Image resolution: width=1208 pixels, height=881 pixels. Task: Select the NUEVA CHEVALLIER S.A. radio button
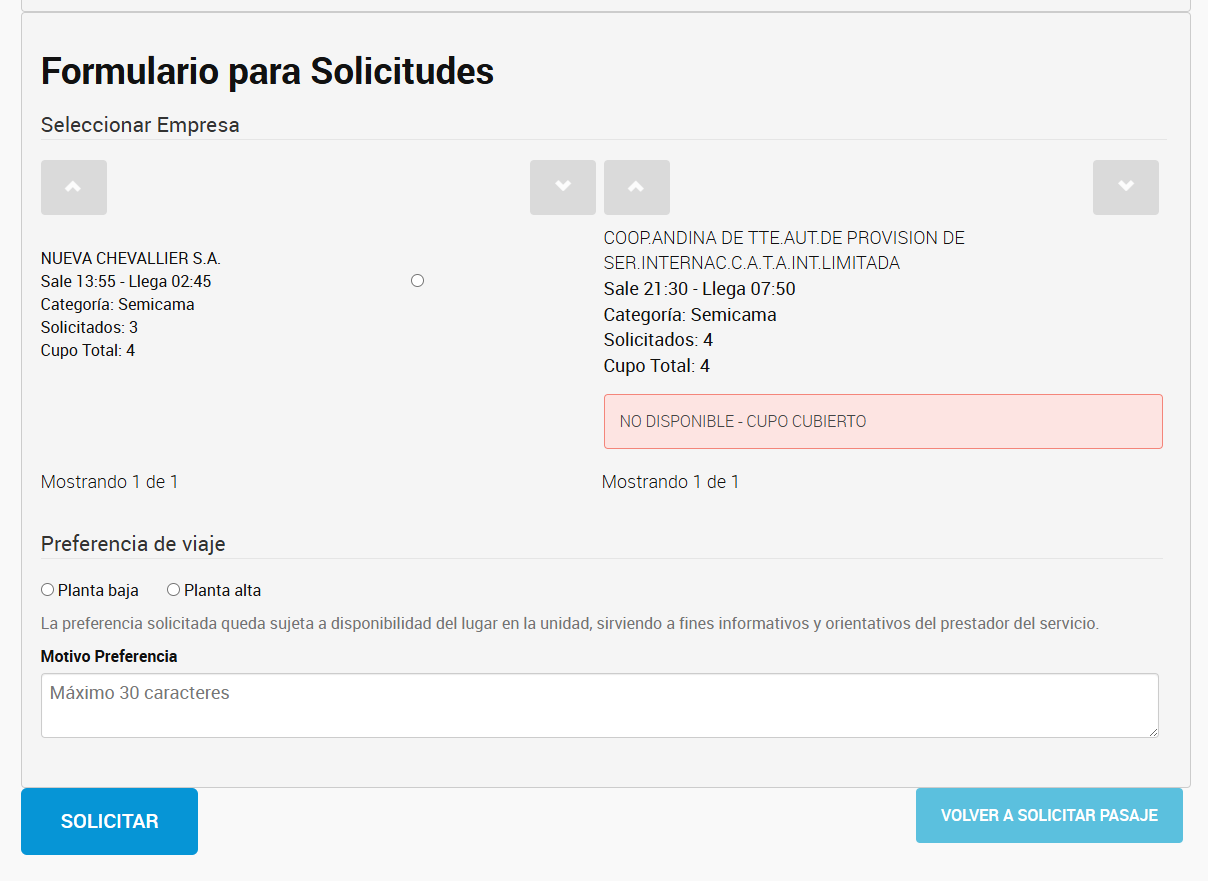417,280
